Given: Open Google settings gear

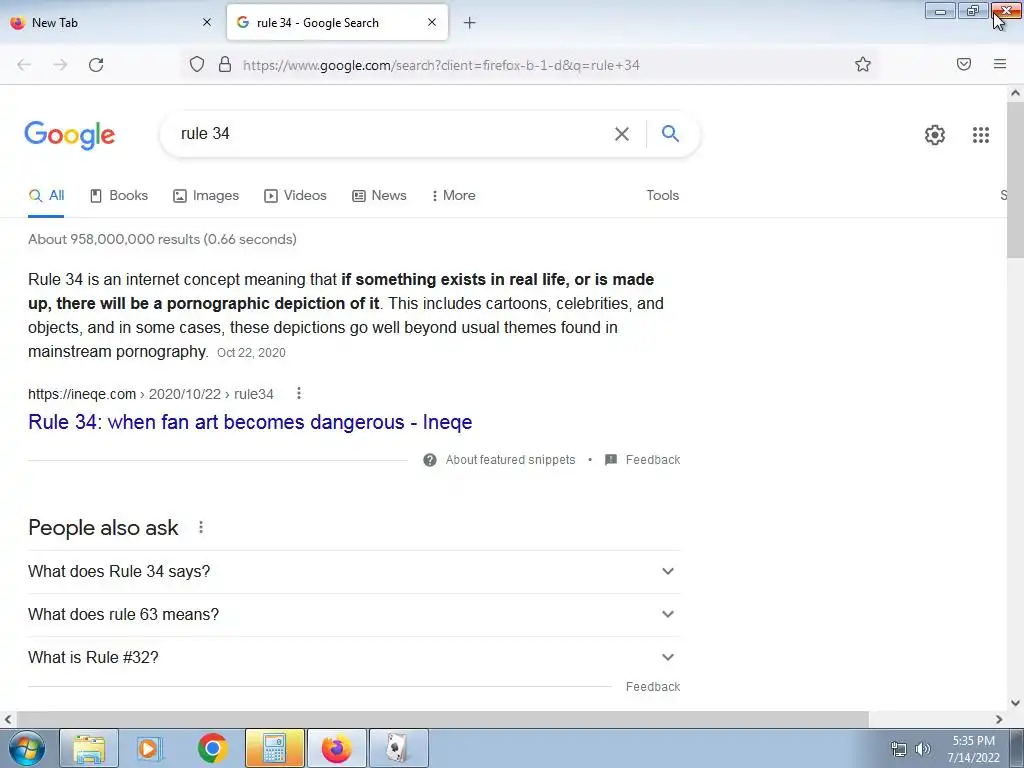Looking at the screenshot, I should tap(935, 135).
